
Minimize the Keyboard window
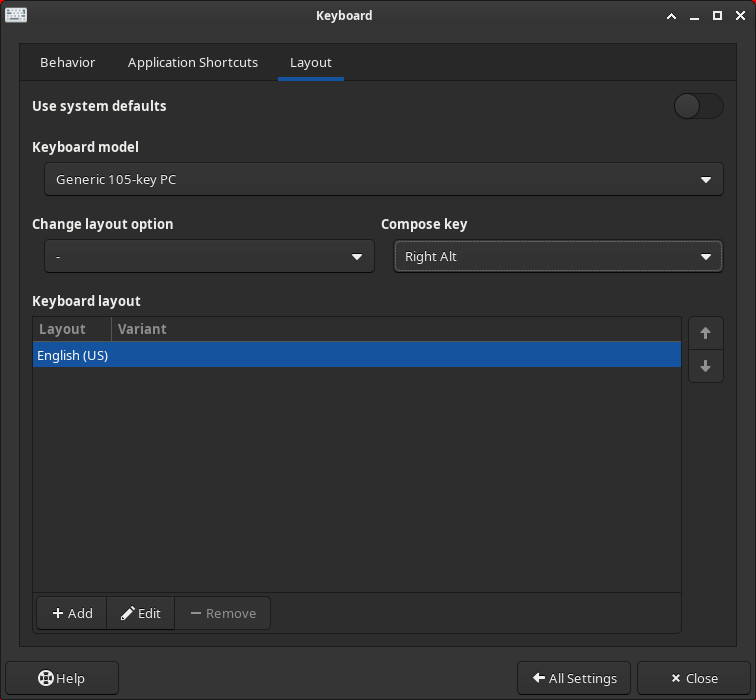[x=694, y=16]
